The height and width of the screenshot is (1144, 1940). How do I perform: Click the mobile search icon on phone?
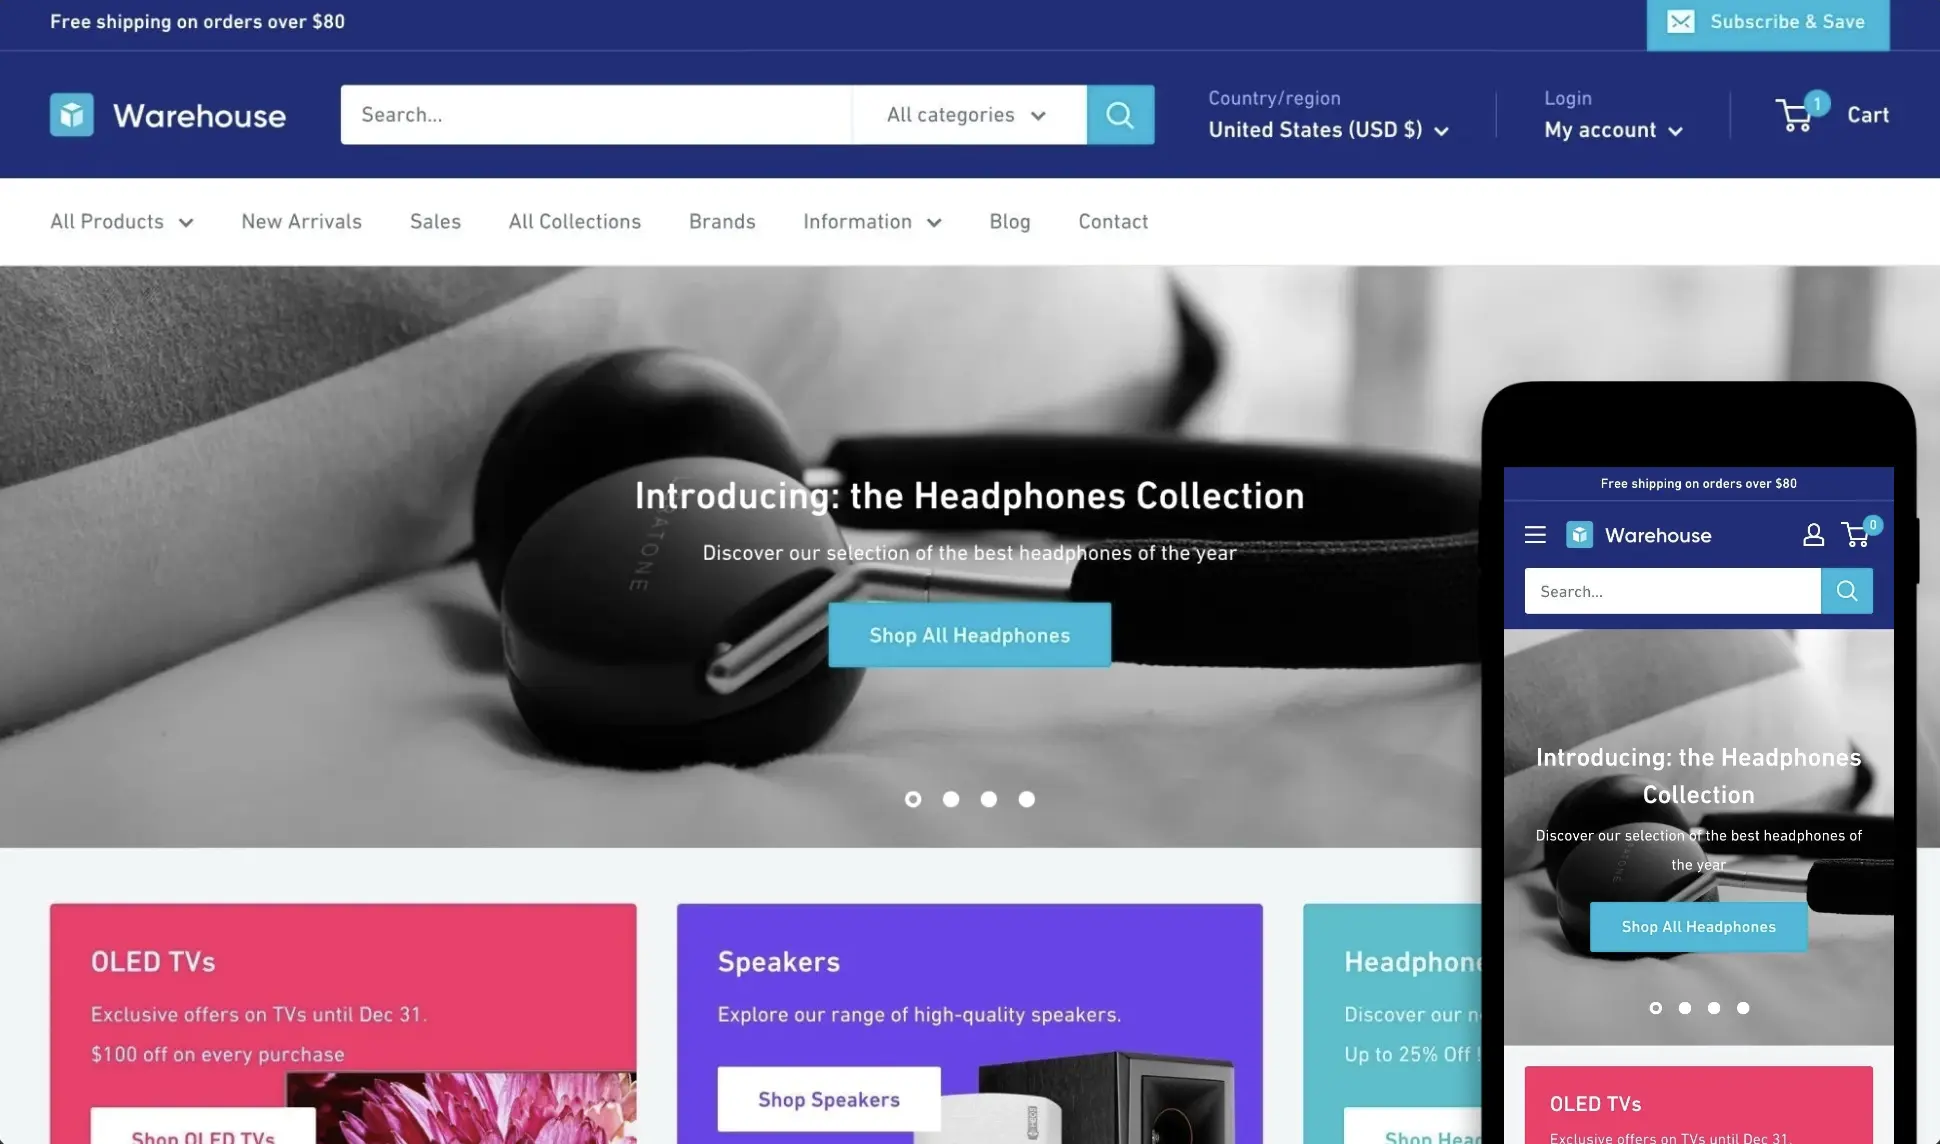(1847, 590)
